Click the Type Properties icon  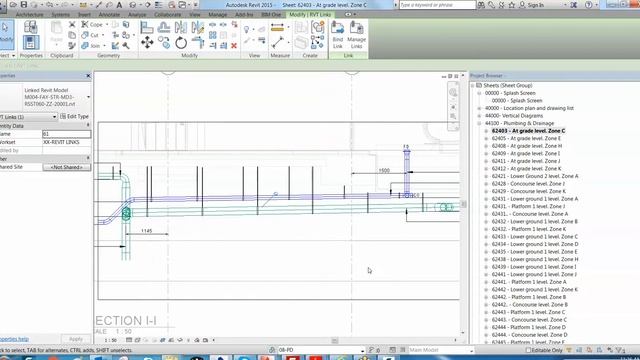(x=31, y=27)
